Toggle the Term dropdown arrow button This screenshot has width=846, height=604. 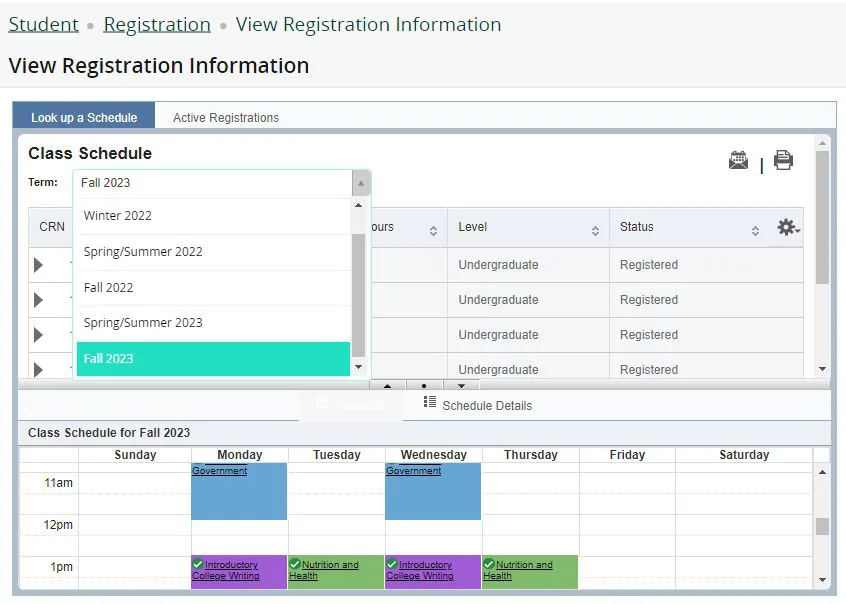click(361, 183)
